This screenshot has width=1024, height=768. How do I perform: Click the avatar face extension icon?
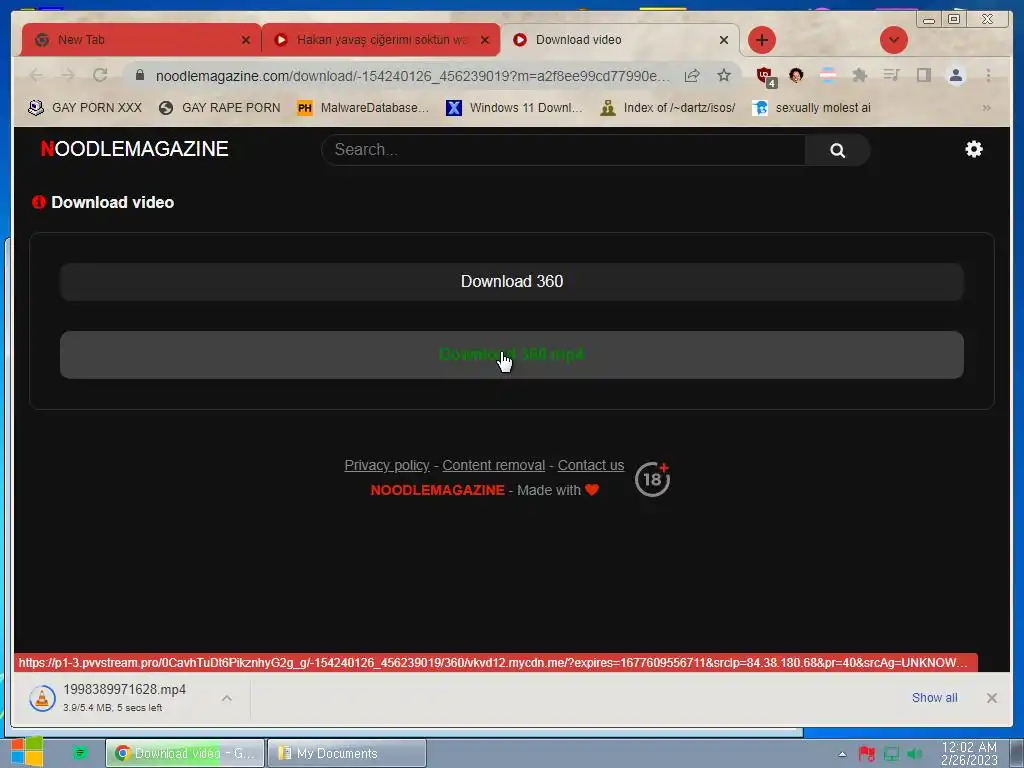(796, 76)
